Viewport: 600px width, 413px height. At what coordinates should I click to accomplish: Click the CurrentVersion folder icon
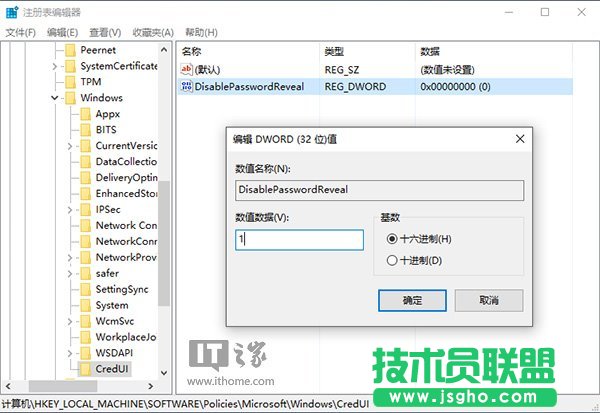pos(86,146)
